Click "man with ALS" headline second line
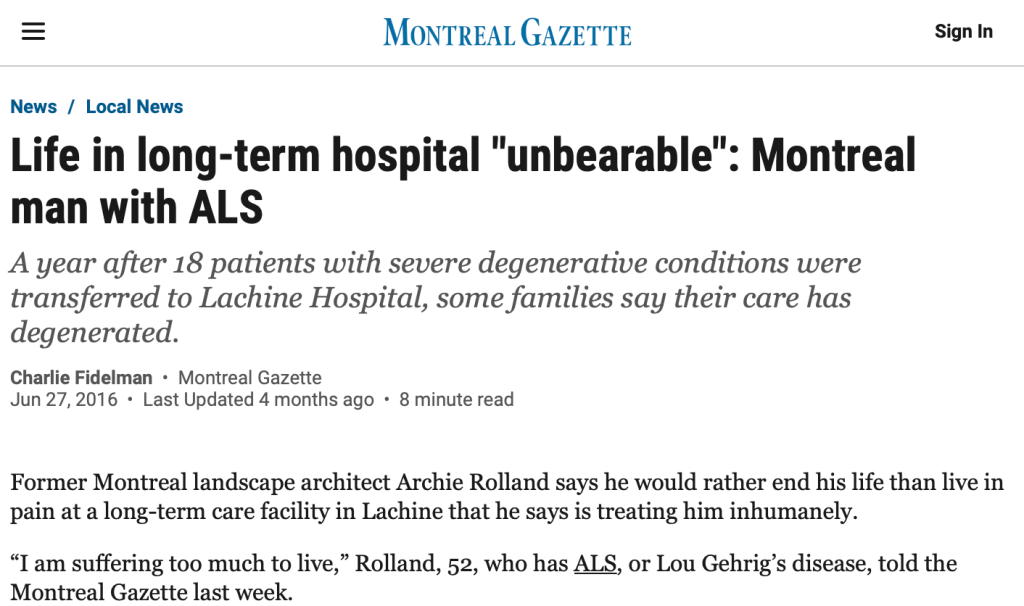This screenshot has height=606, width=1024. tap(137, 207)
